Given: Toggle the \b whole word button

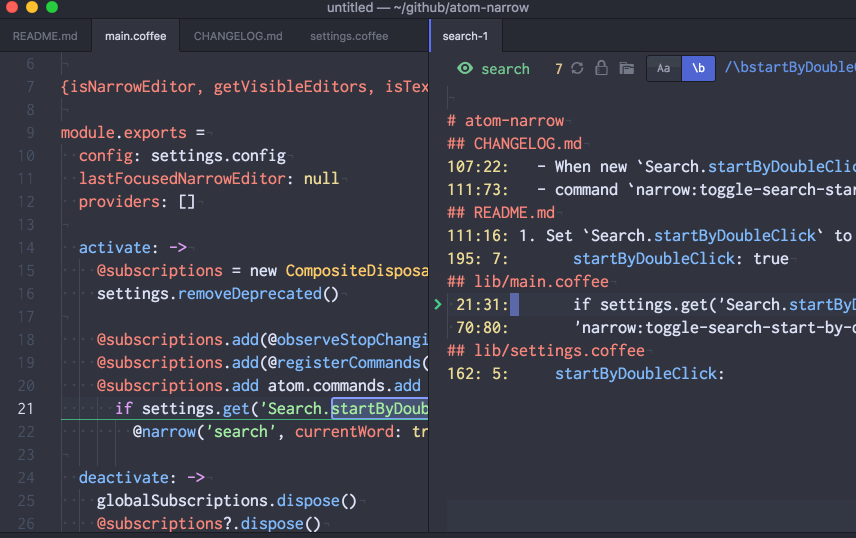Looking at the screenshot, I should [x=698, y=68].
